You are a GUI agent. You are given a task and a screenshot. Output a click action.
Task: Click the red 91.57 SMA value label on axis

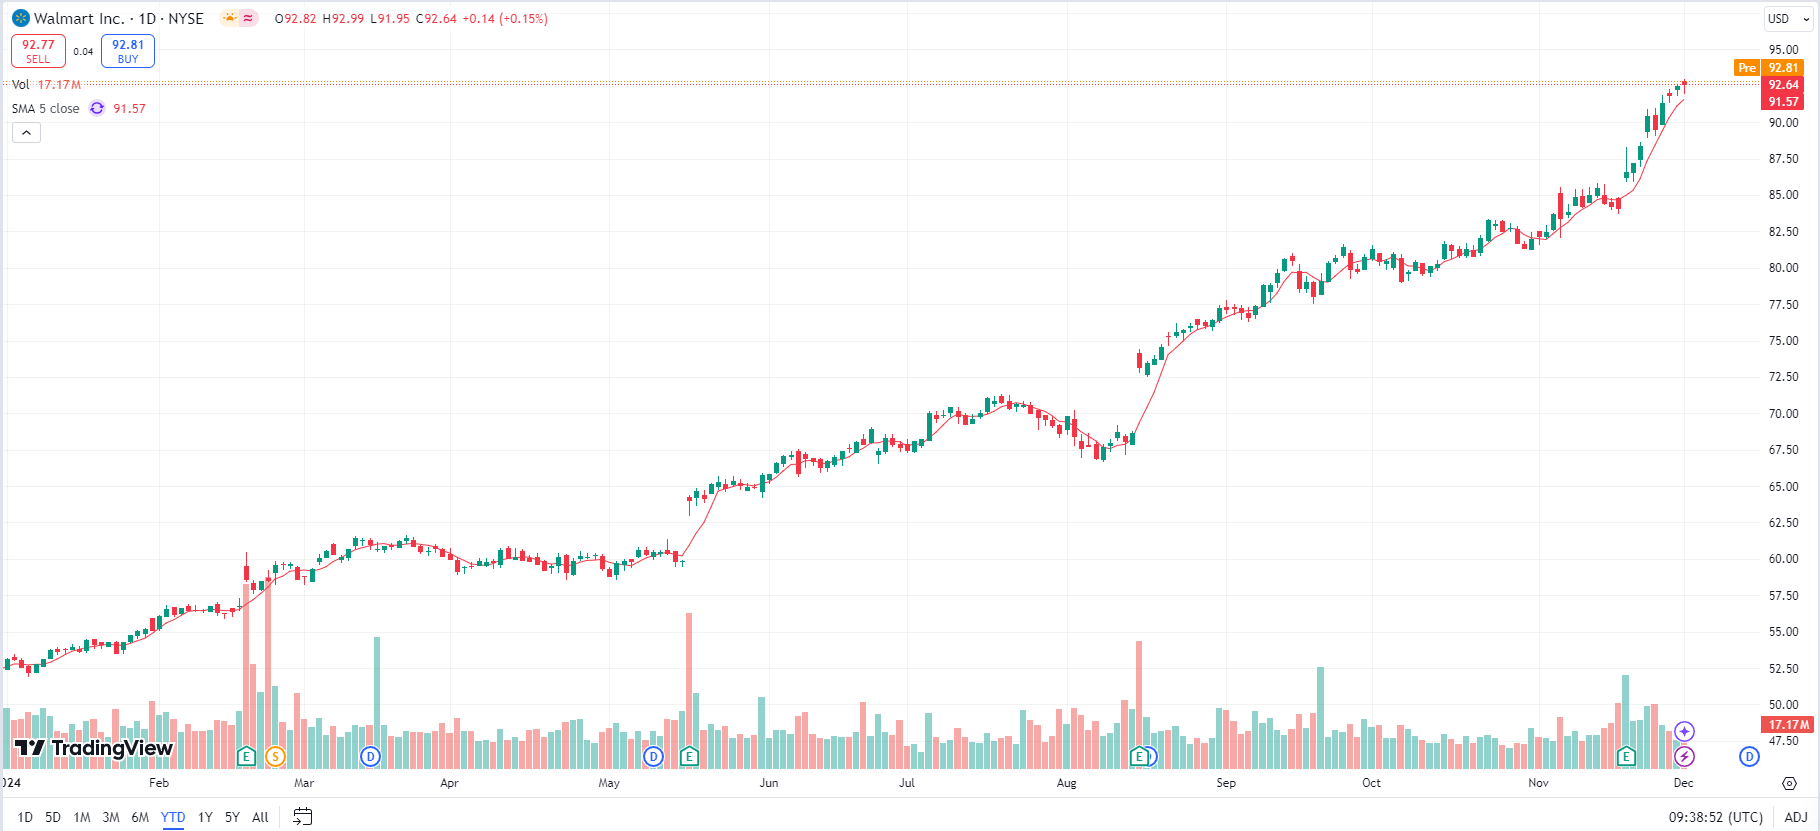[x=1783, y=101]
